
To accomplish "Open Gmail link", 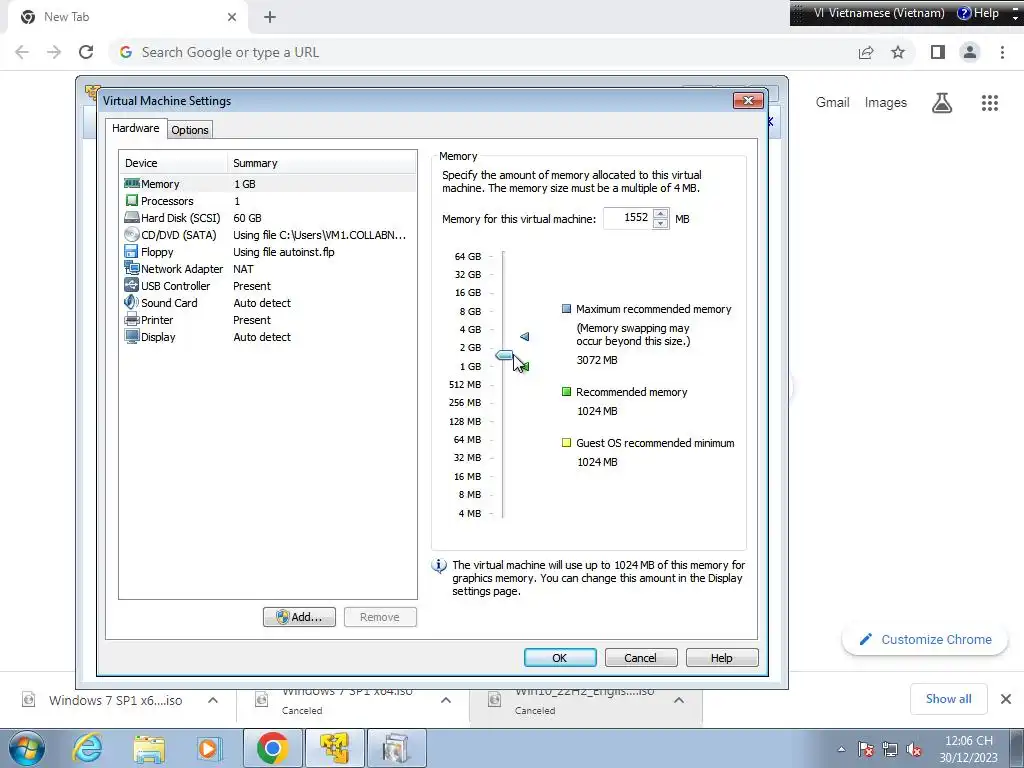I will [x=832, y=103].
